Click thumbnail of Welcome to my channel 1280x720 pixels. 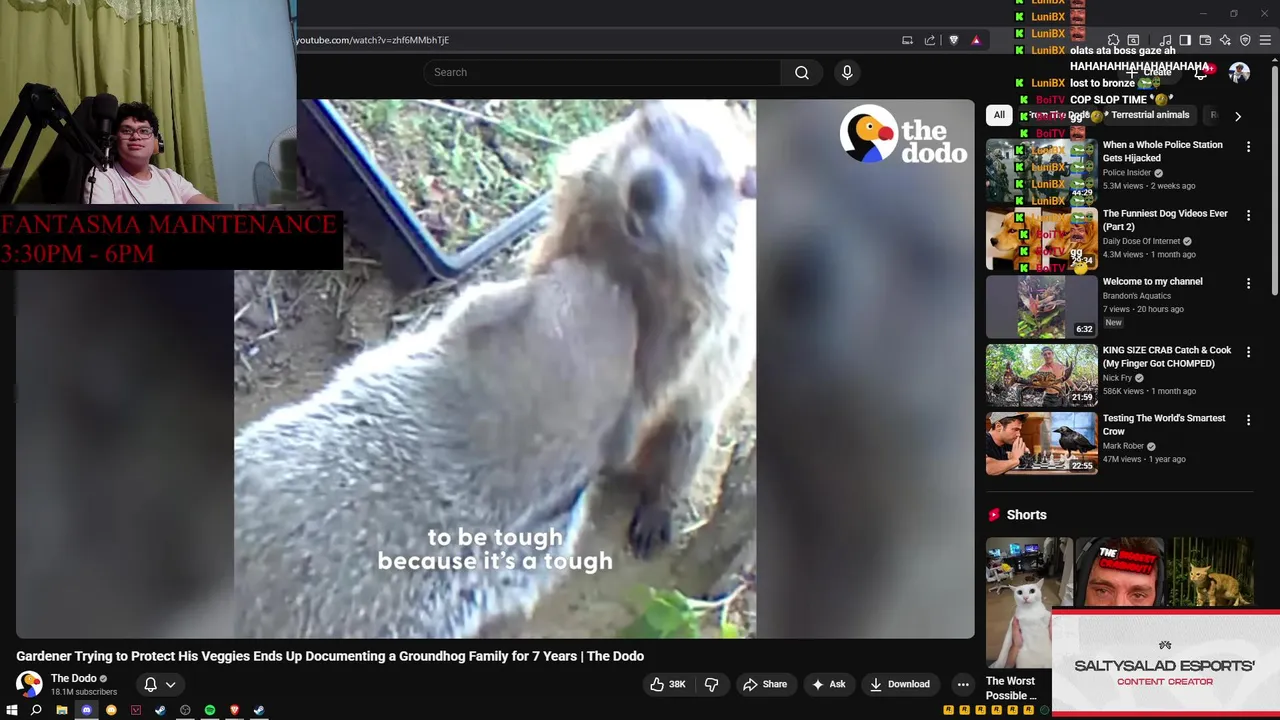click(1041, 307)
